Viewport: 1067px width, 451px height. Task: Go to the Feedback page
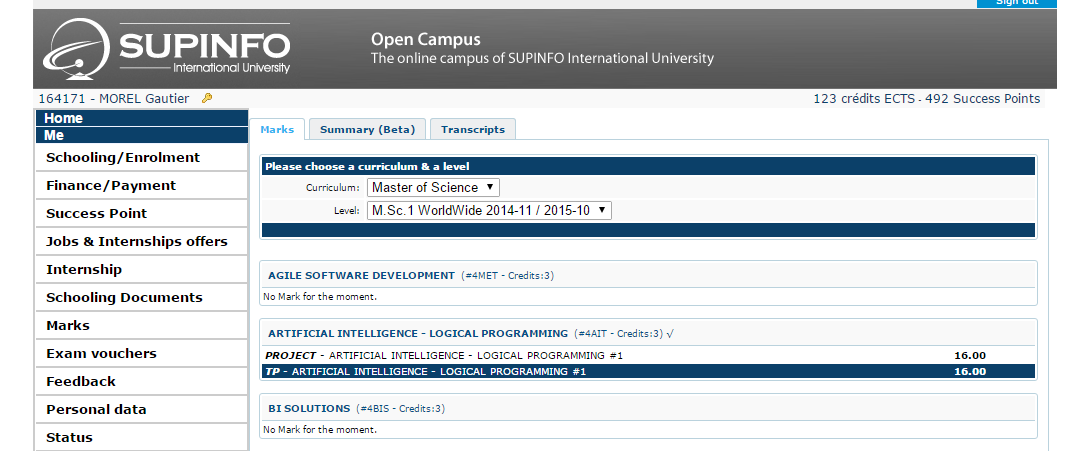pos(142,381)
